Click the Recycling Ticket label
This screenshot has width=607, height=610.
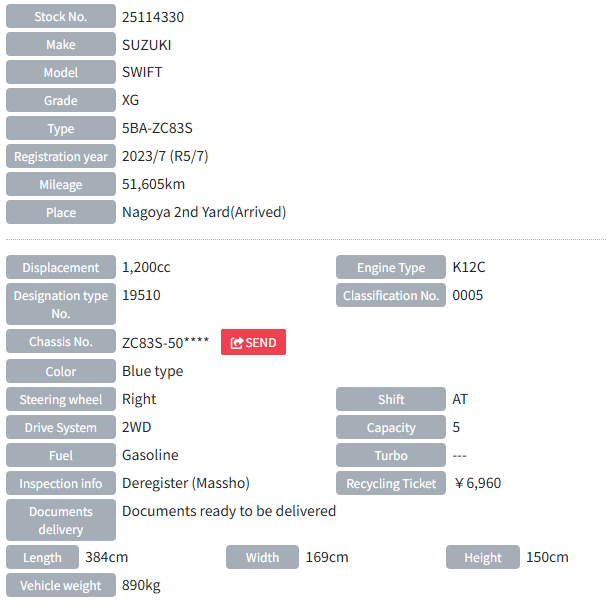point(391,484)
